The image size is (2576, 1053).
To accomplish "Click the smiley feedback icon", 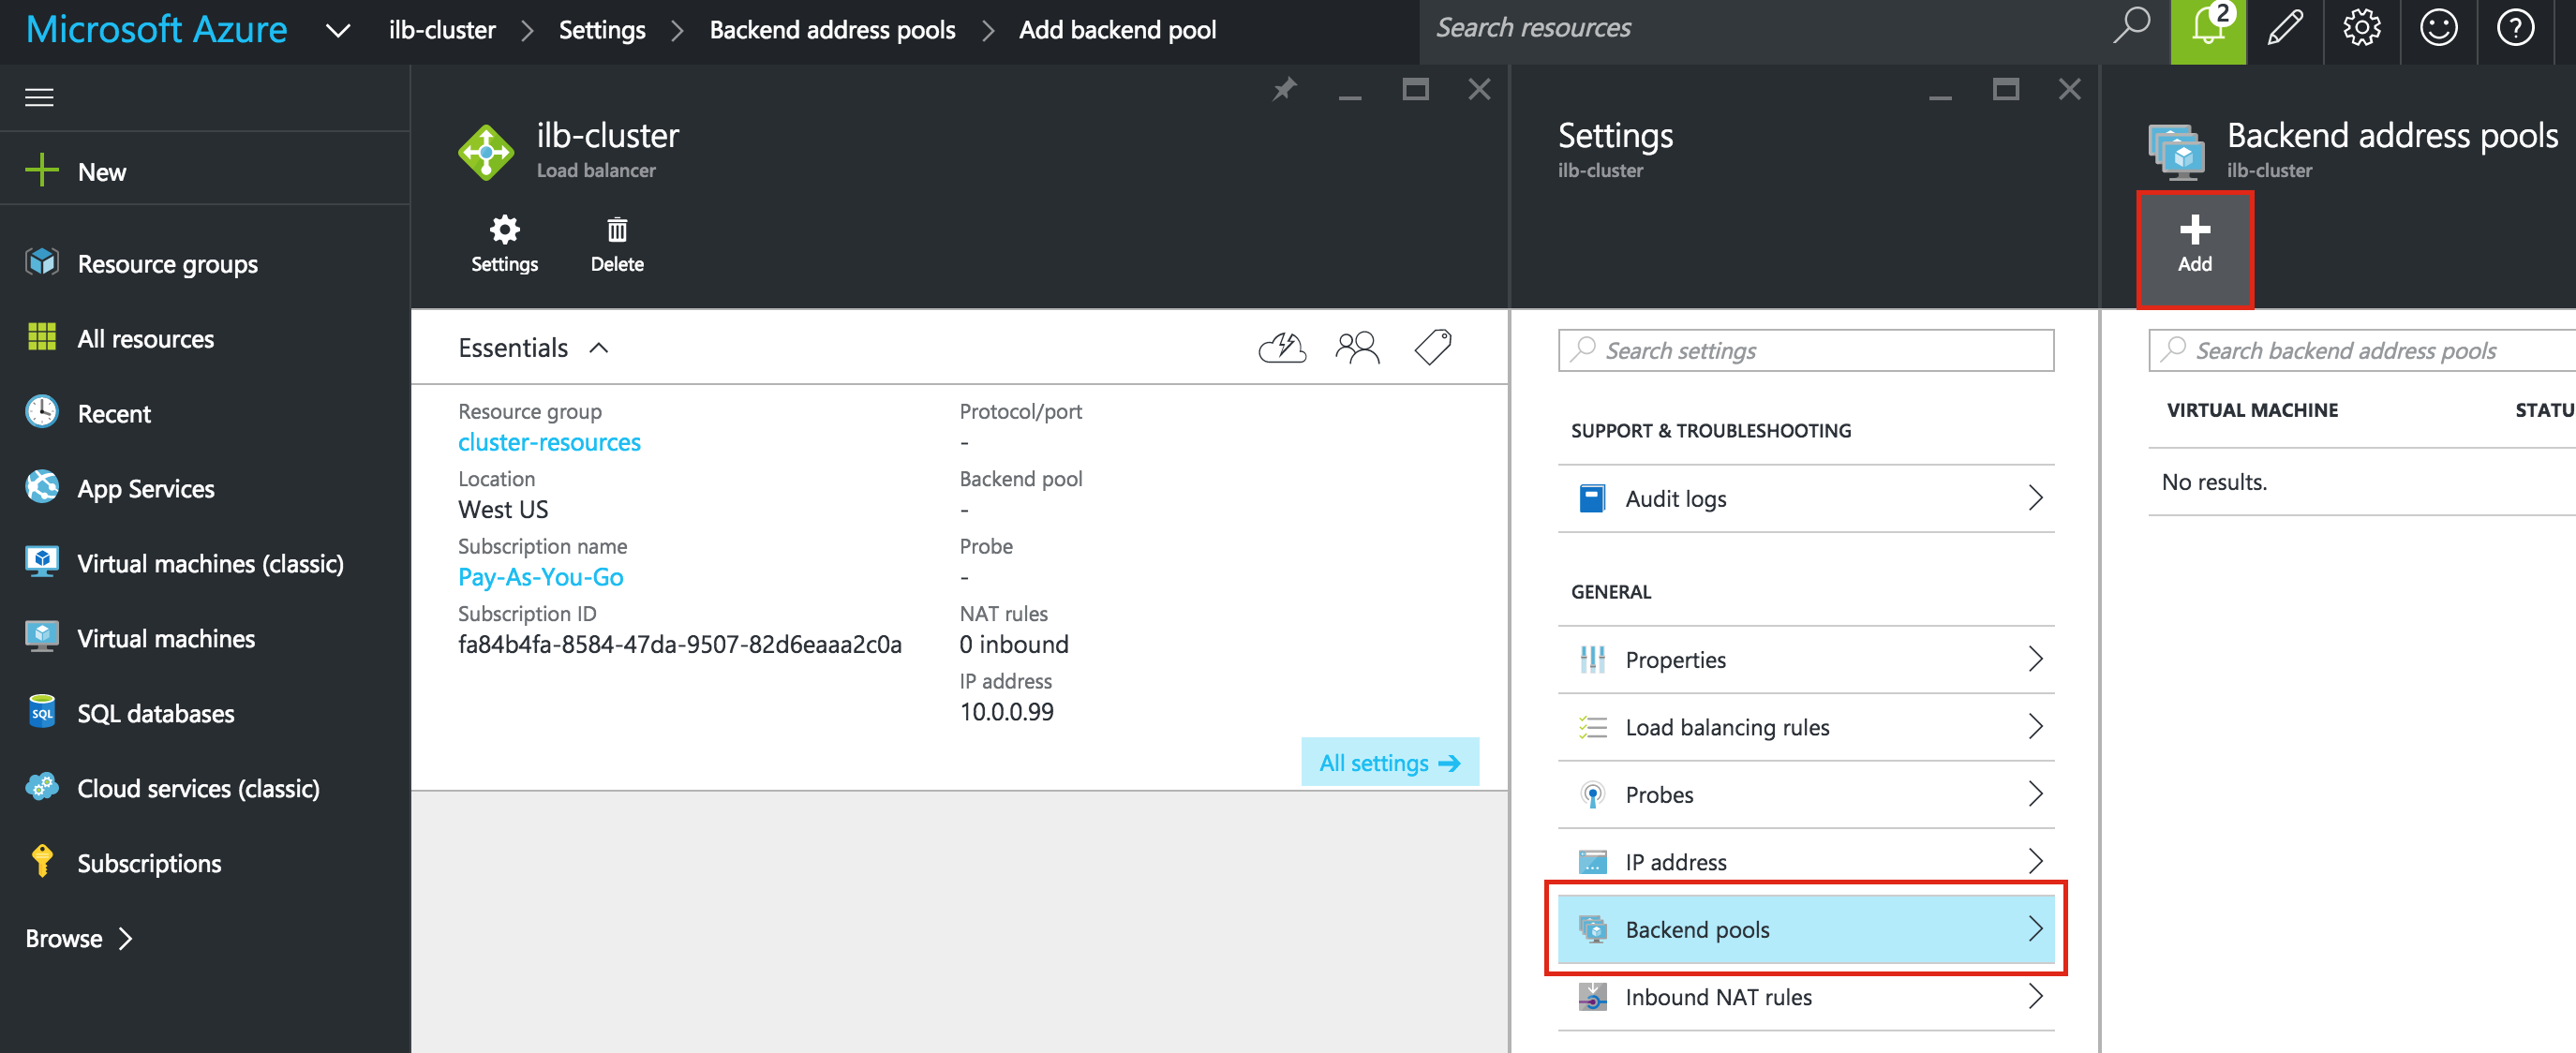I will [2438, 30].
